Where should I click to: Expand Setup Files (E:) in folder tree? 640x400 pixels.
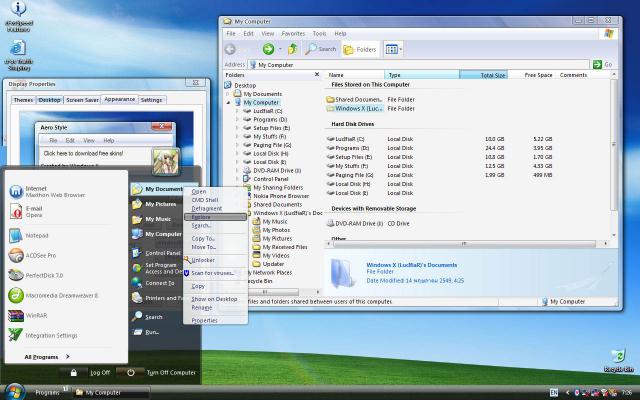pyautogui.click(x=237, y=128)
